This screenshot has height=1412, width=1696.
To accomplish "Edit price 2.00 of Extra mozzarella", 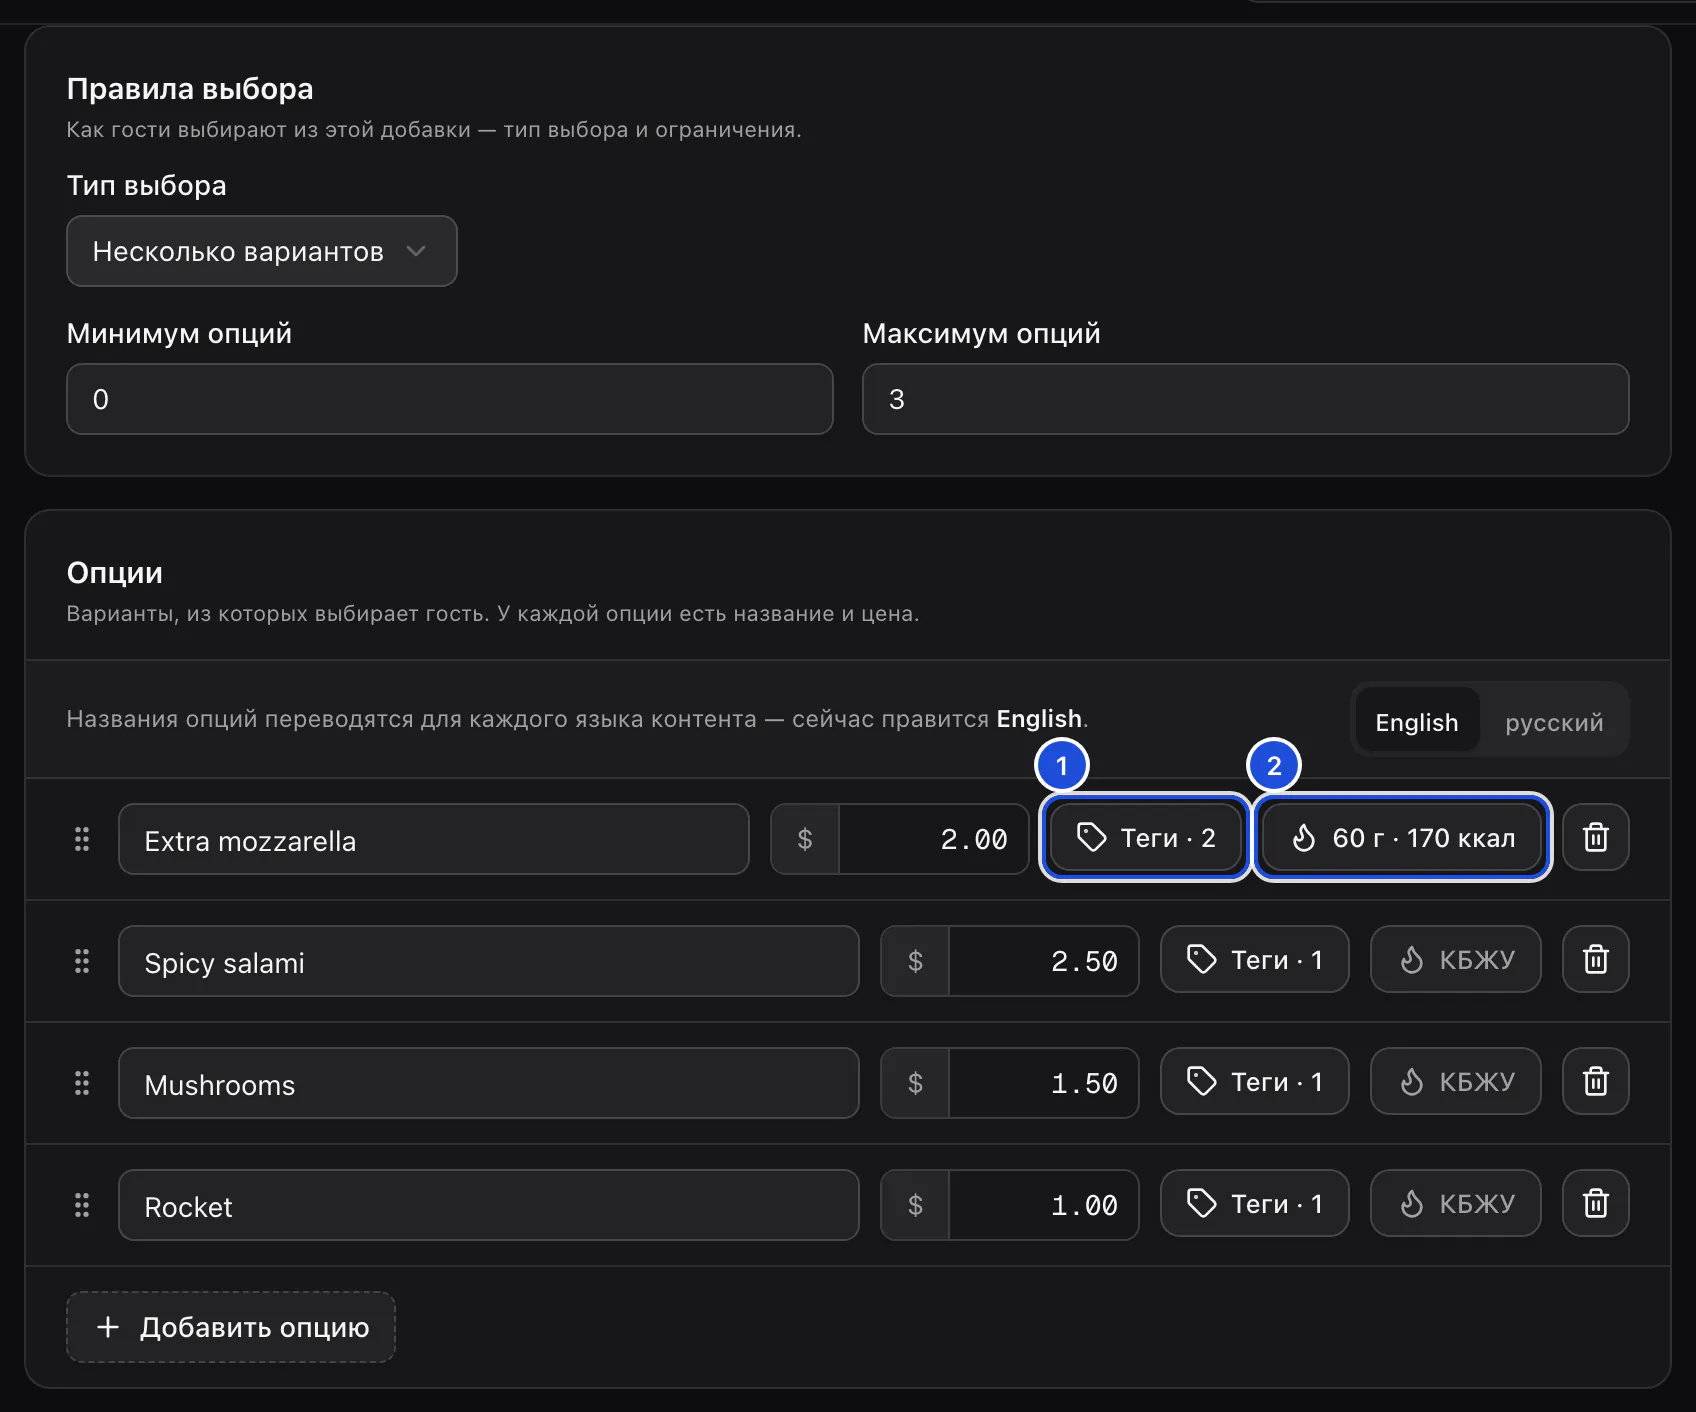I will tap(934, 839).
